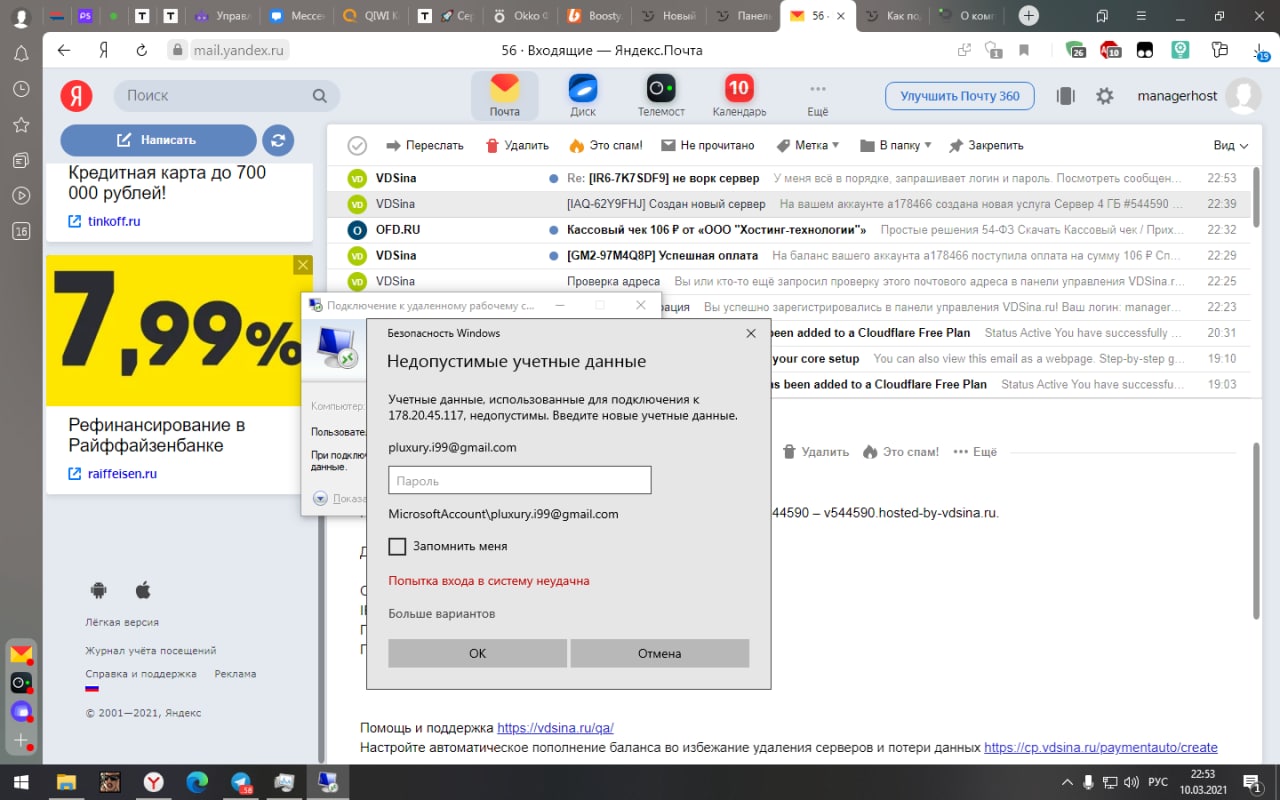Open the ••• Ещё menu in message pane
Viewport: 1280px width, 800px height.
pyautogui.click(x=975, y=452)
